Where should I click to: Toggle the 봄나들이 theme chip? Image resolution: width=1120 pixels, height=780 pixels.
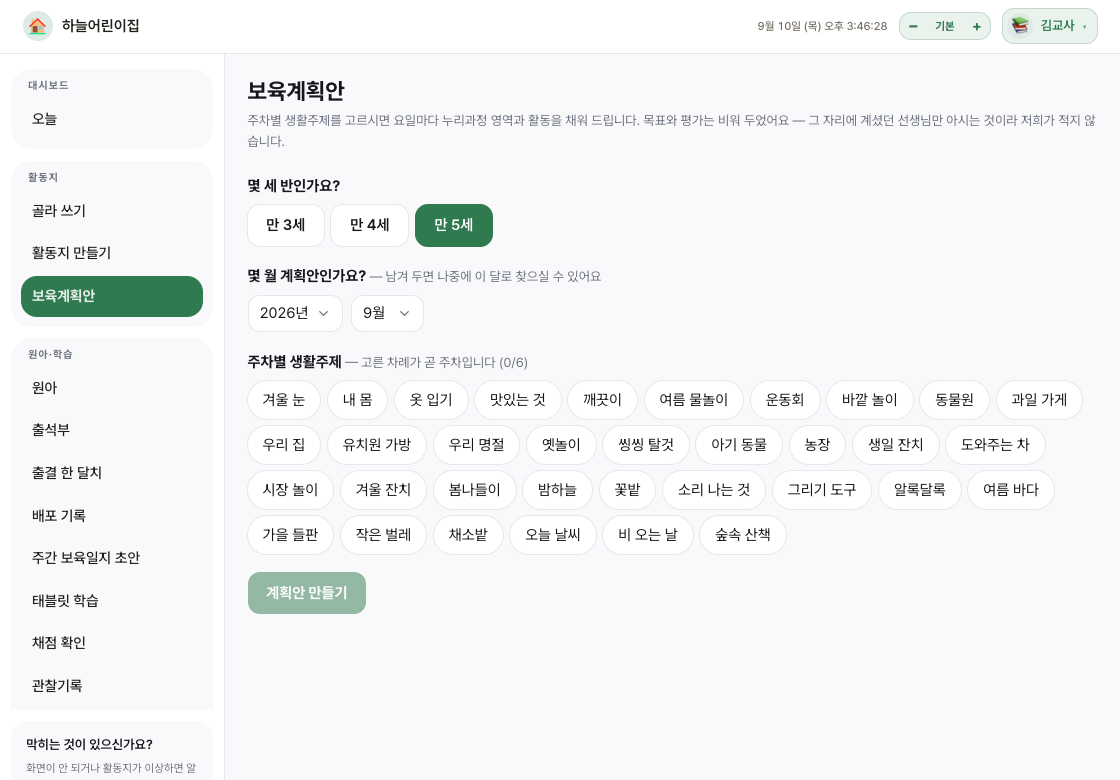click(474, 490)
